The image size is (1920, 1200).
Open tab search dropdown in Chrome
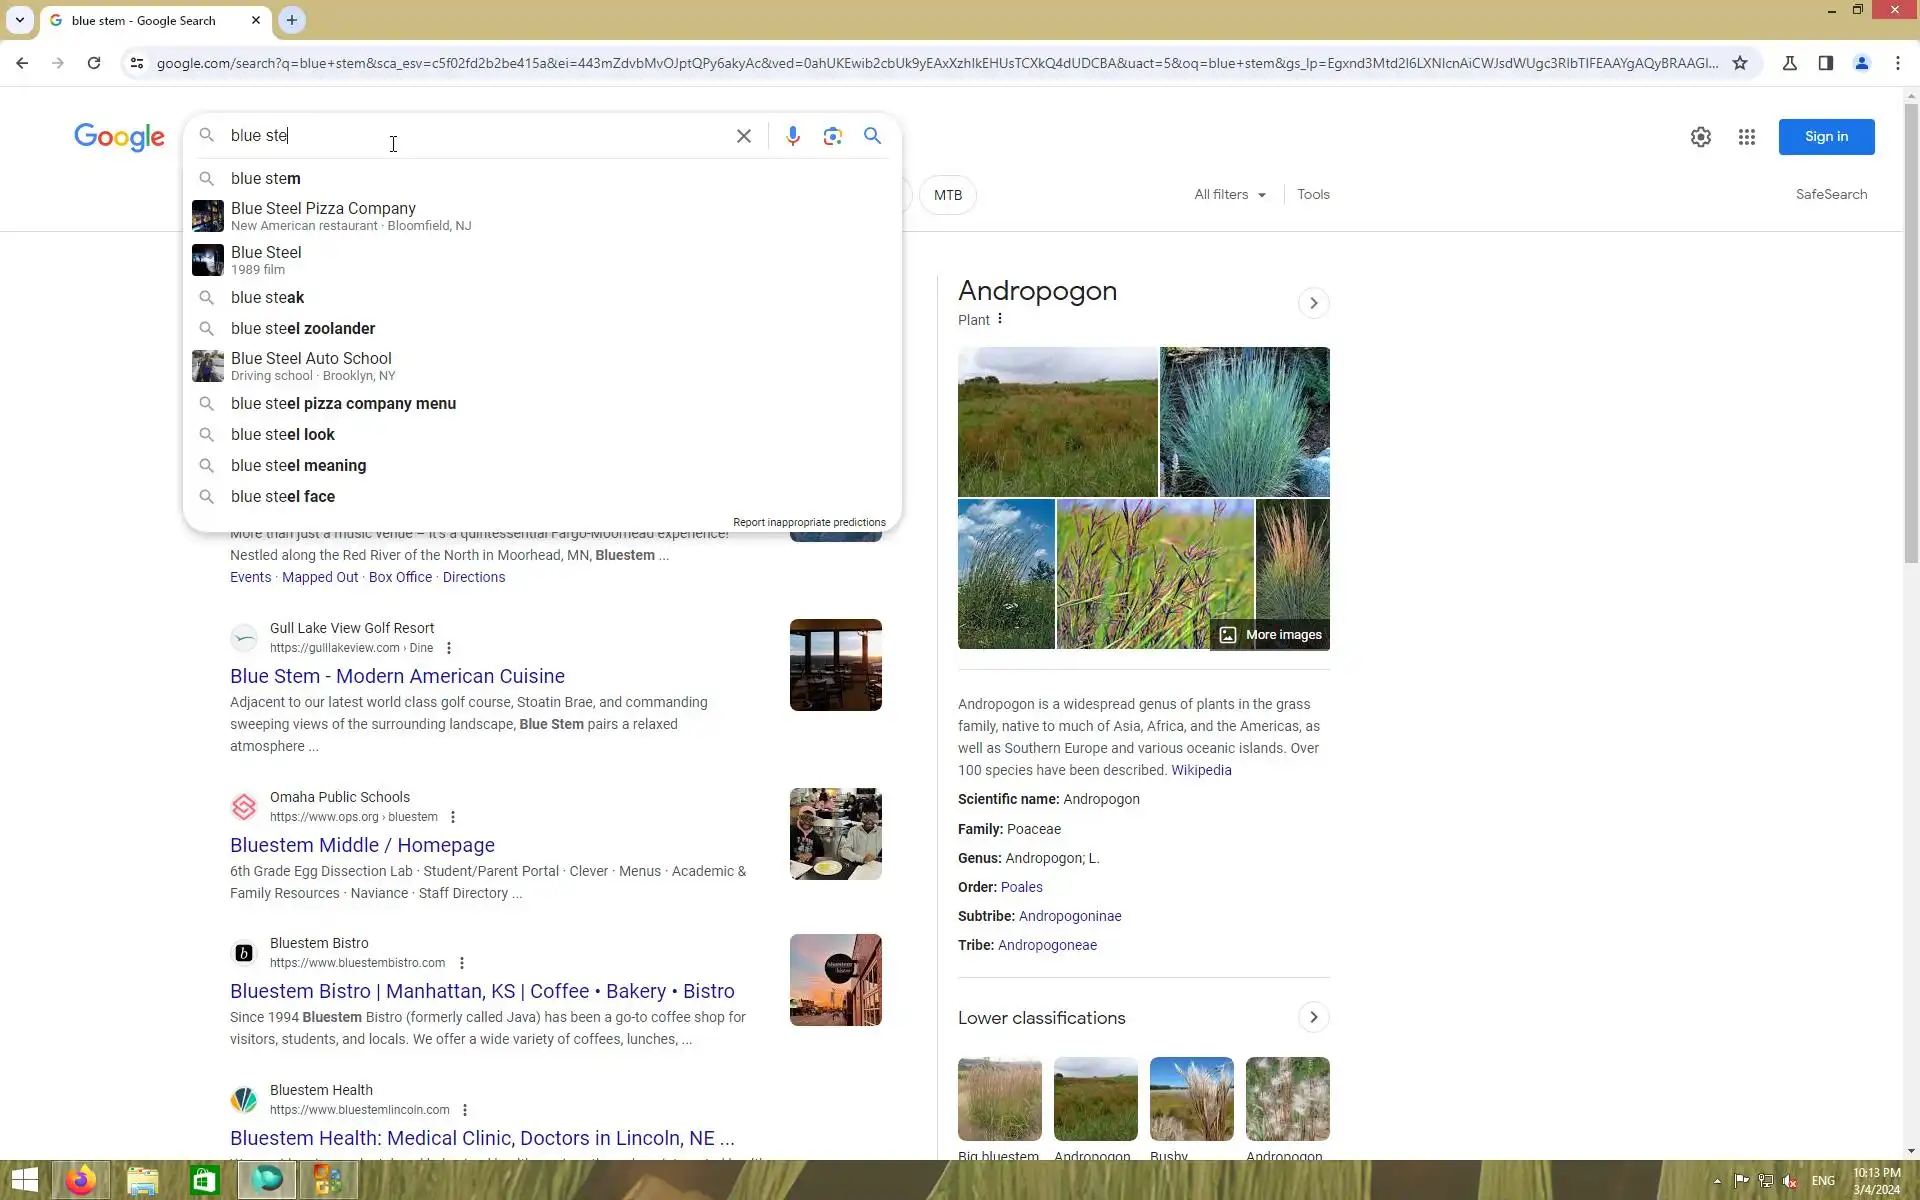point(19,20)
